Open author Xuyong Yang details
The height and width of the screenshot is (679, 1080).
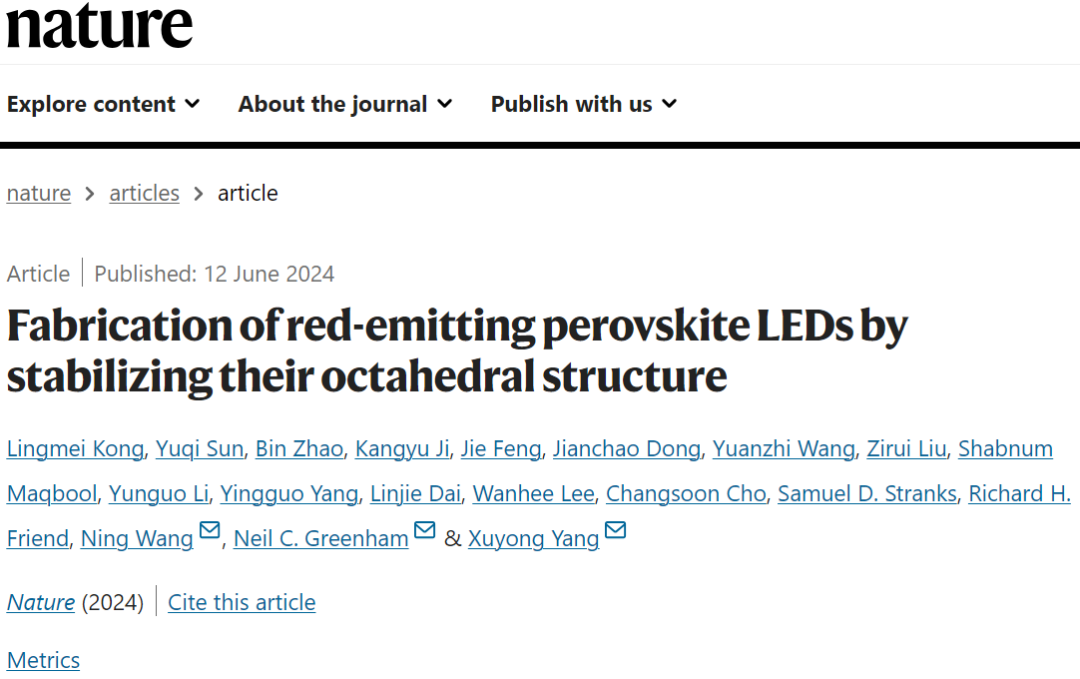[534, 539]
